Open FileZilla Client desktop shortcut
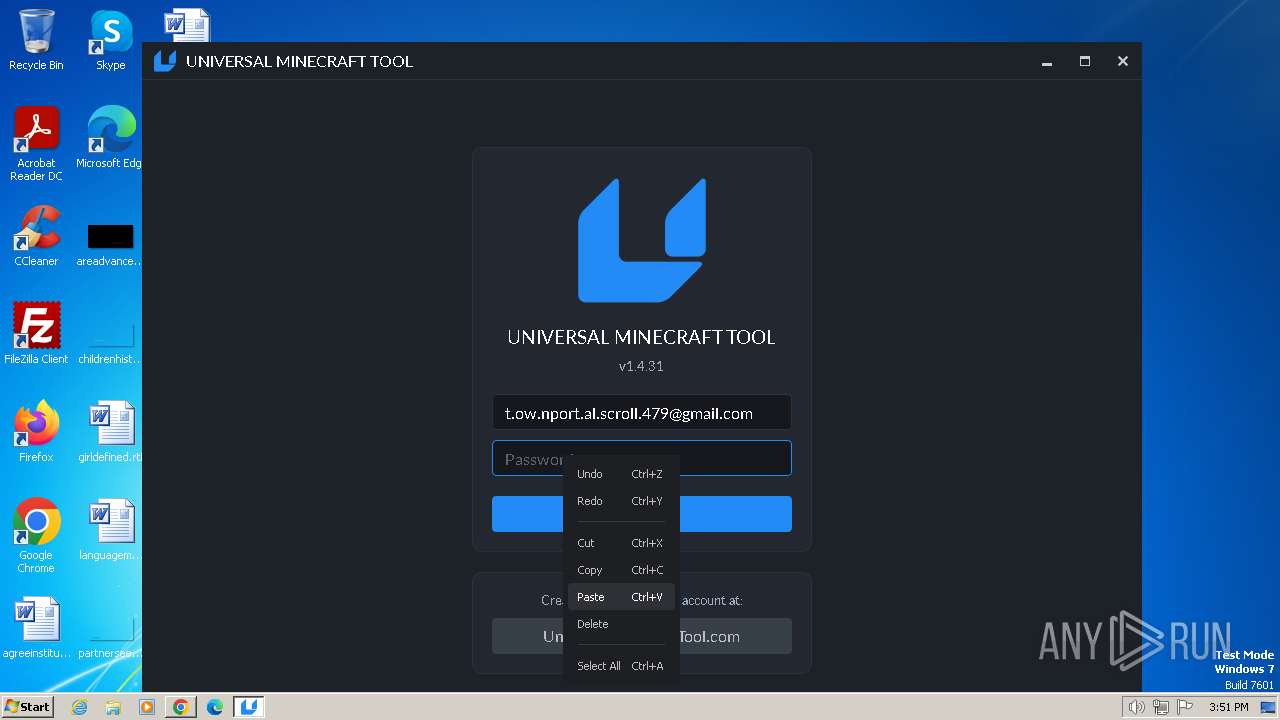 pyautogui.click(x=36, y=333)
